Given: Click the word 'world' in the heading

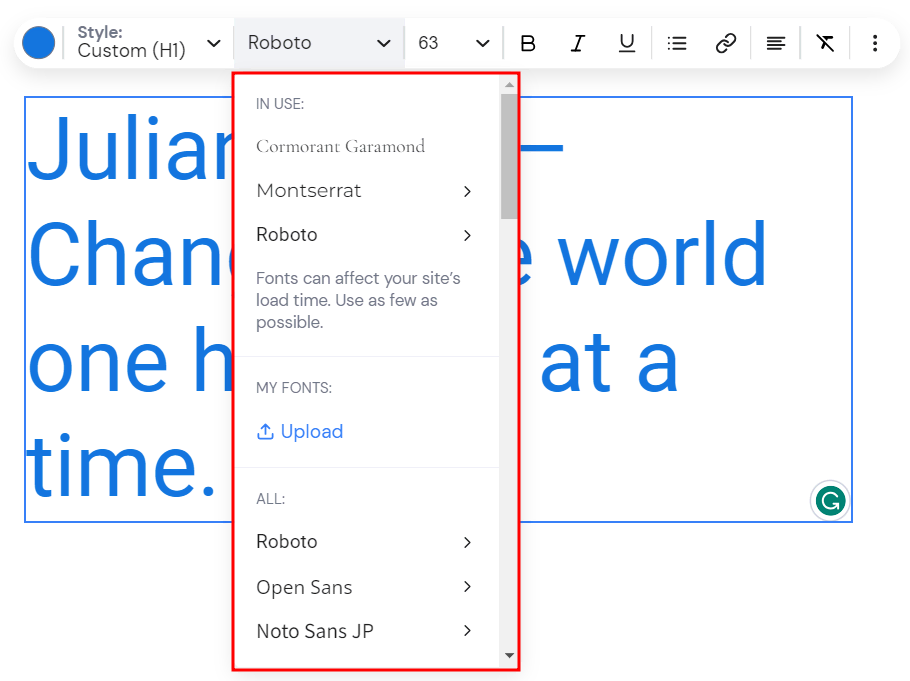Looking at the screenshot, I should click(x=662, y=253).
